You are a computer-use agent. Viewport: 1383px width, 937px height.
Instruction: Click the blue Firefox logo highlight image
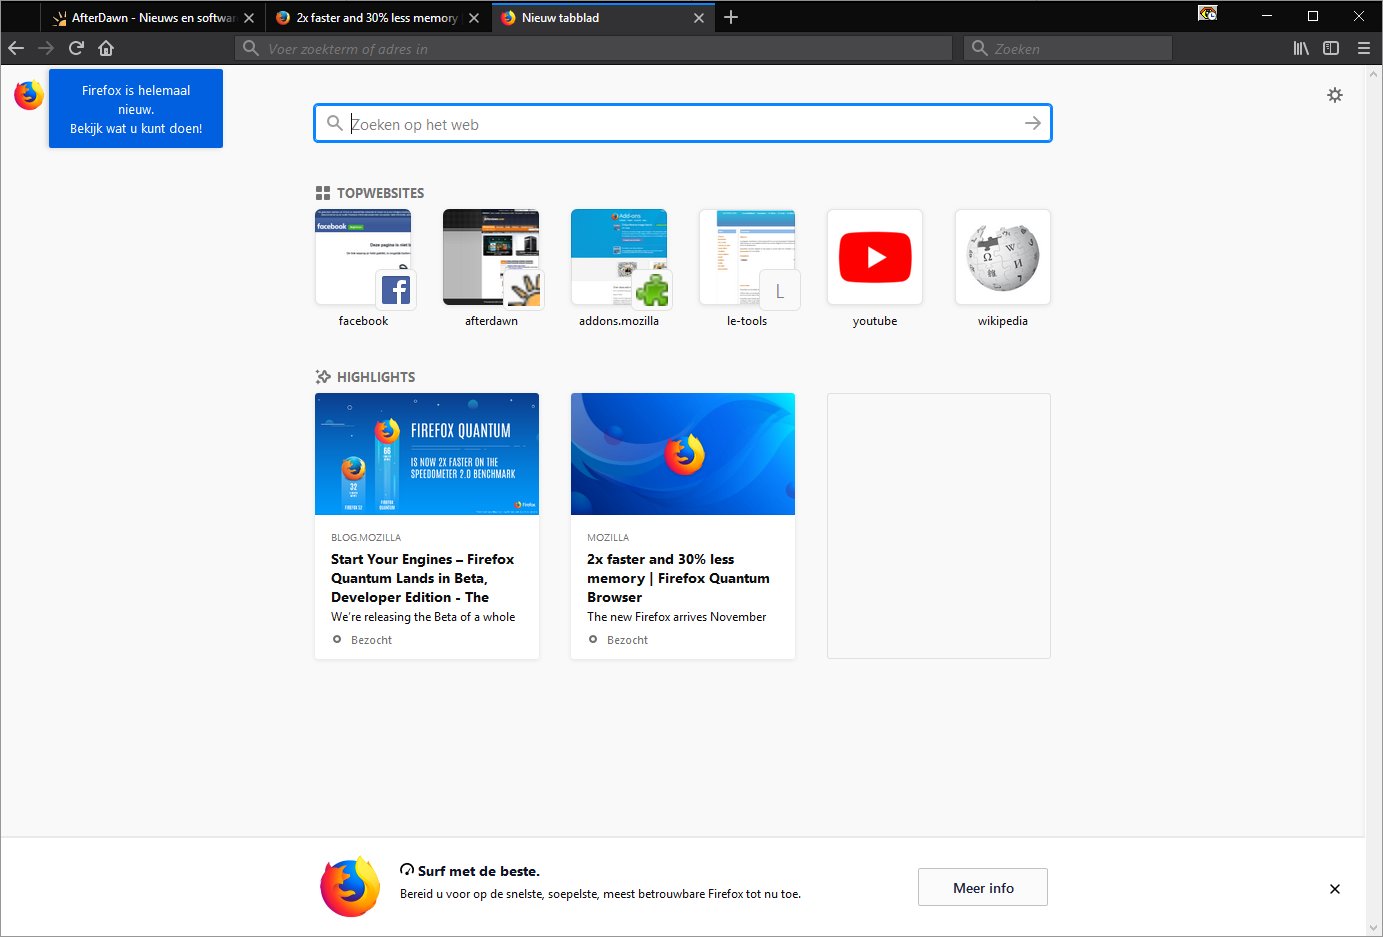[683, 454]
